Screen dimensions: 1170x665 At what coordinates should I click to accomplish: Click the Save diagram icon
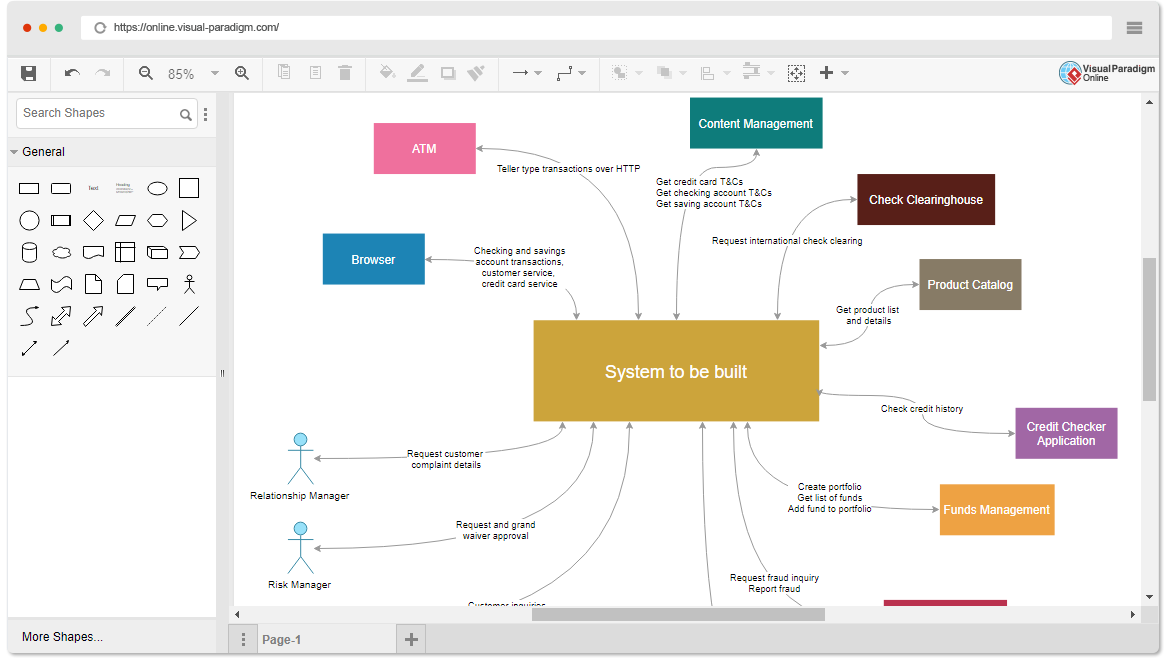pyautogui.click(x=28, y=73)
